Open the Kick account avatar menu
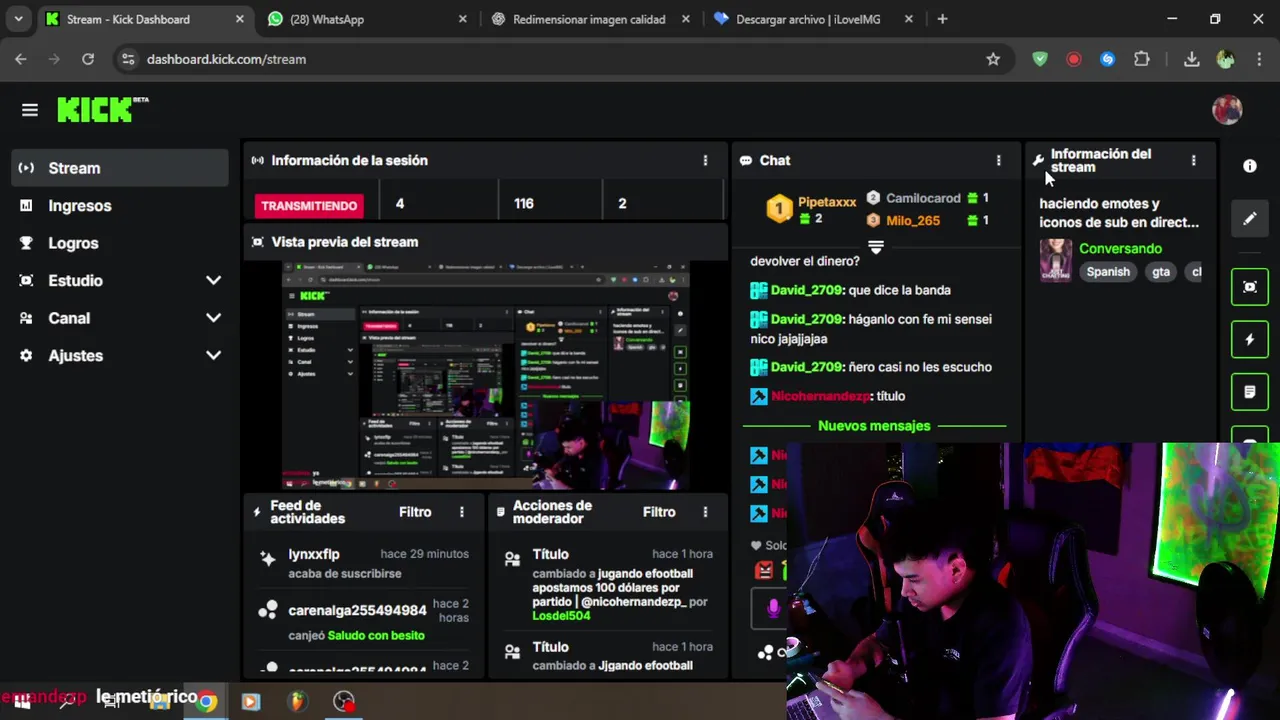The height and width of the screenshot is (720, 1280). click(x=1227, y=110)
